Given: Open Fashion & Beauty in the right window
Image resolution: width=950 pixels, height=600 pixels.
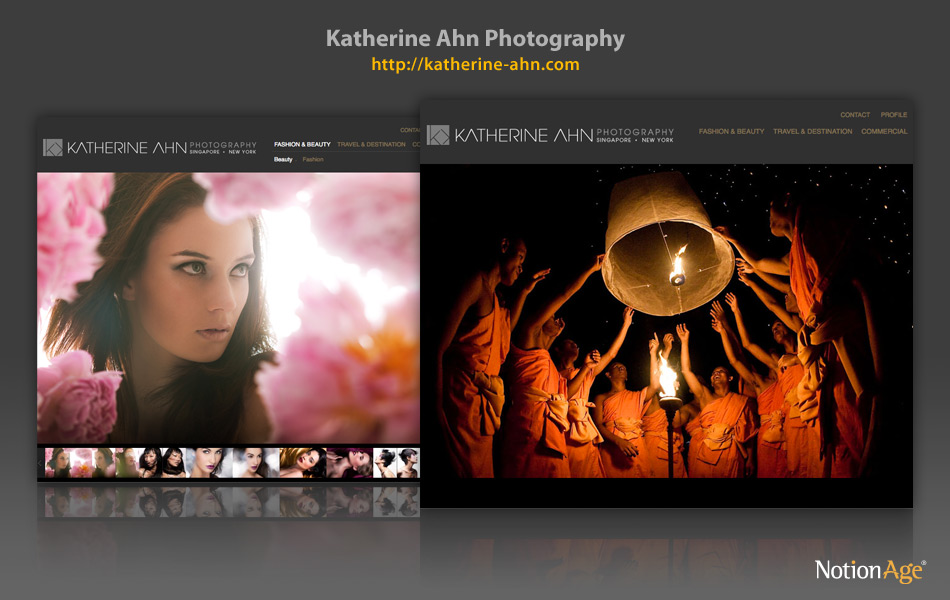Looking at the screenshot, I should (731, 131).
